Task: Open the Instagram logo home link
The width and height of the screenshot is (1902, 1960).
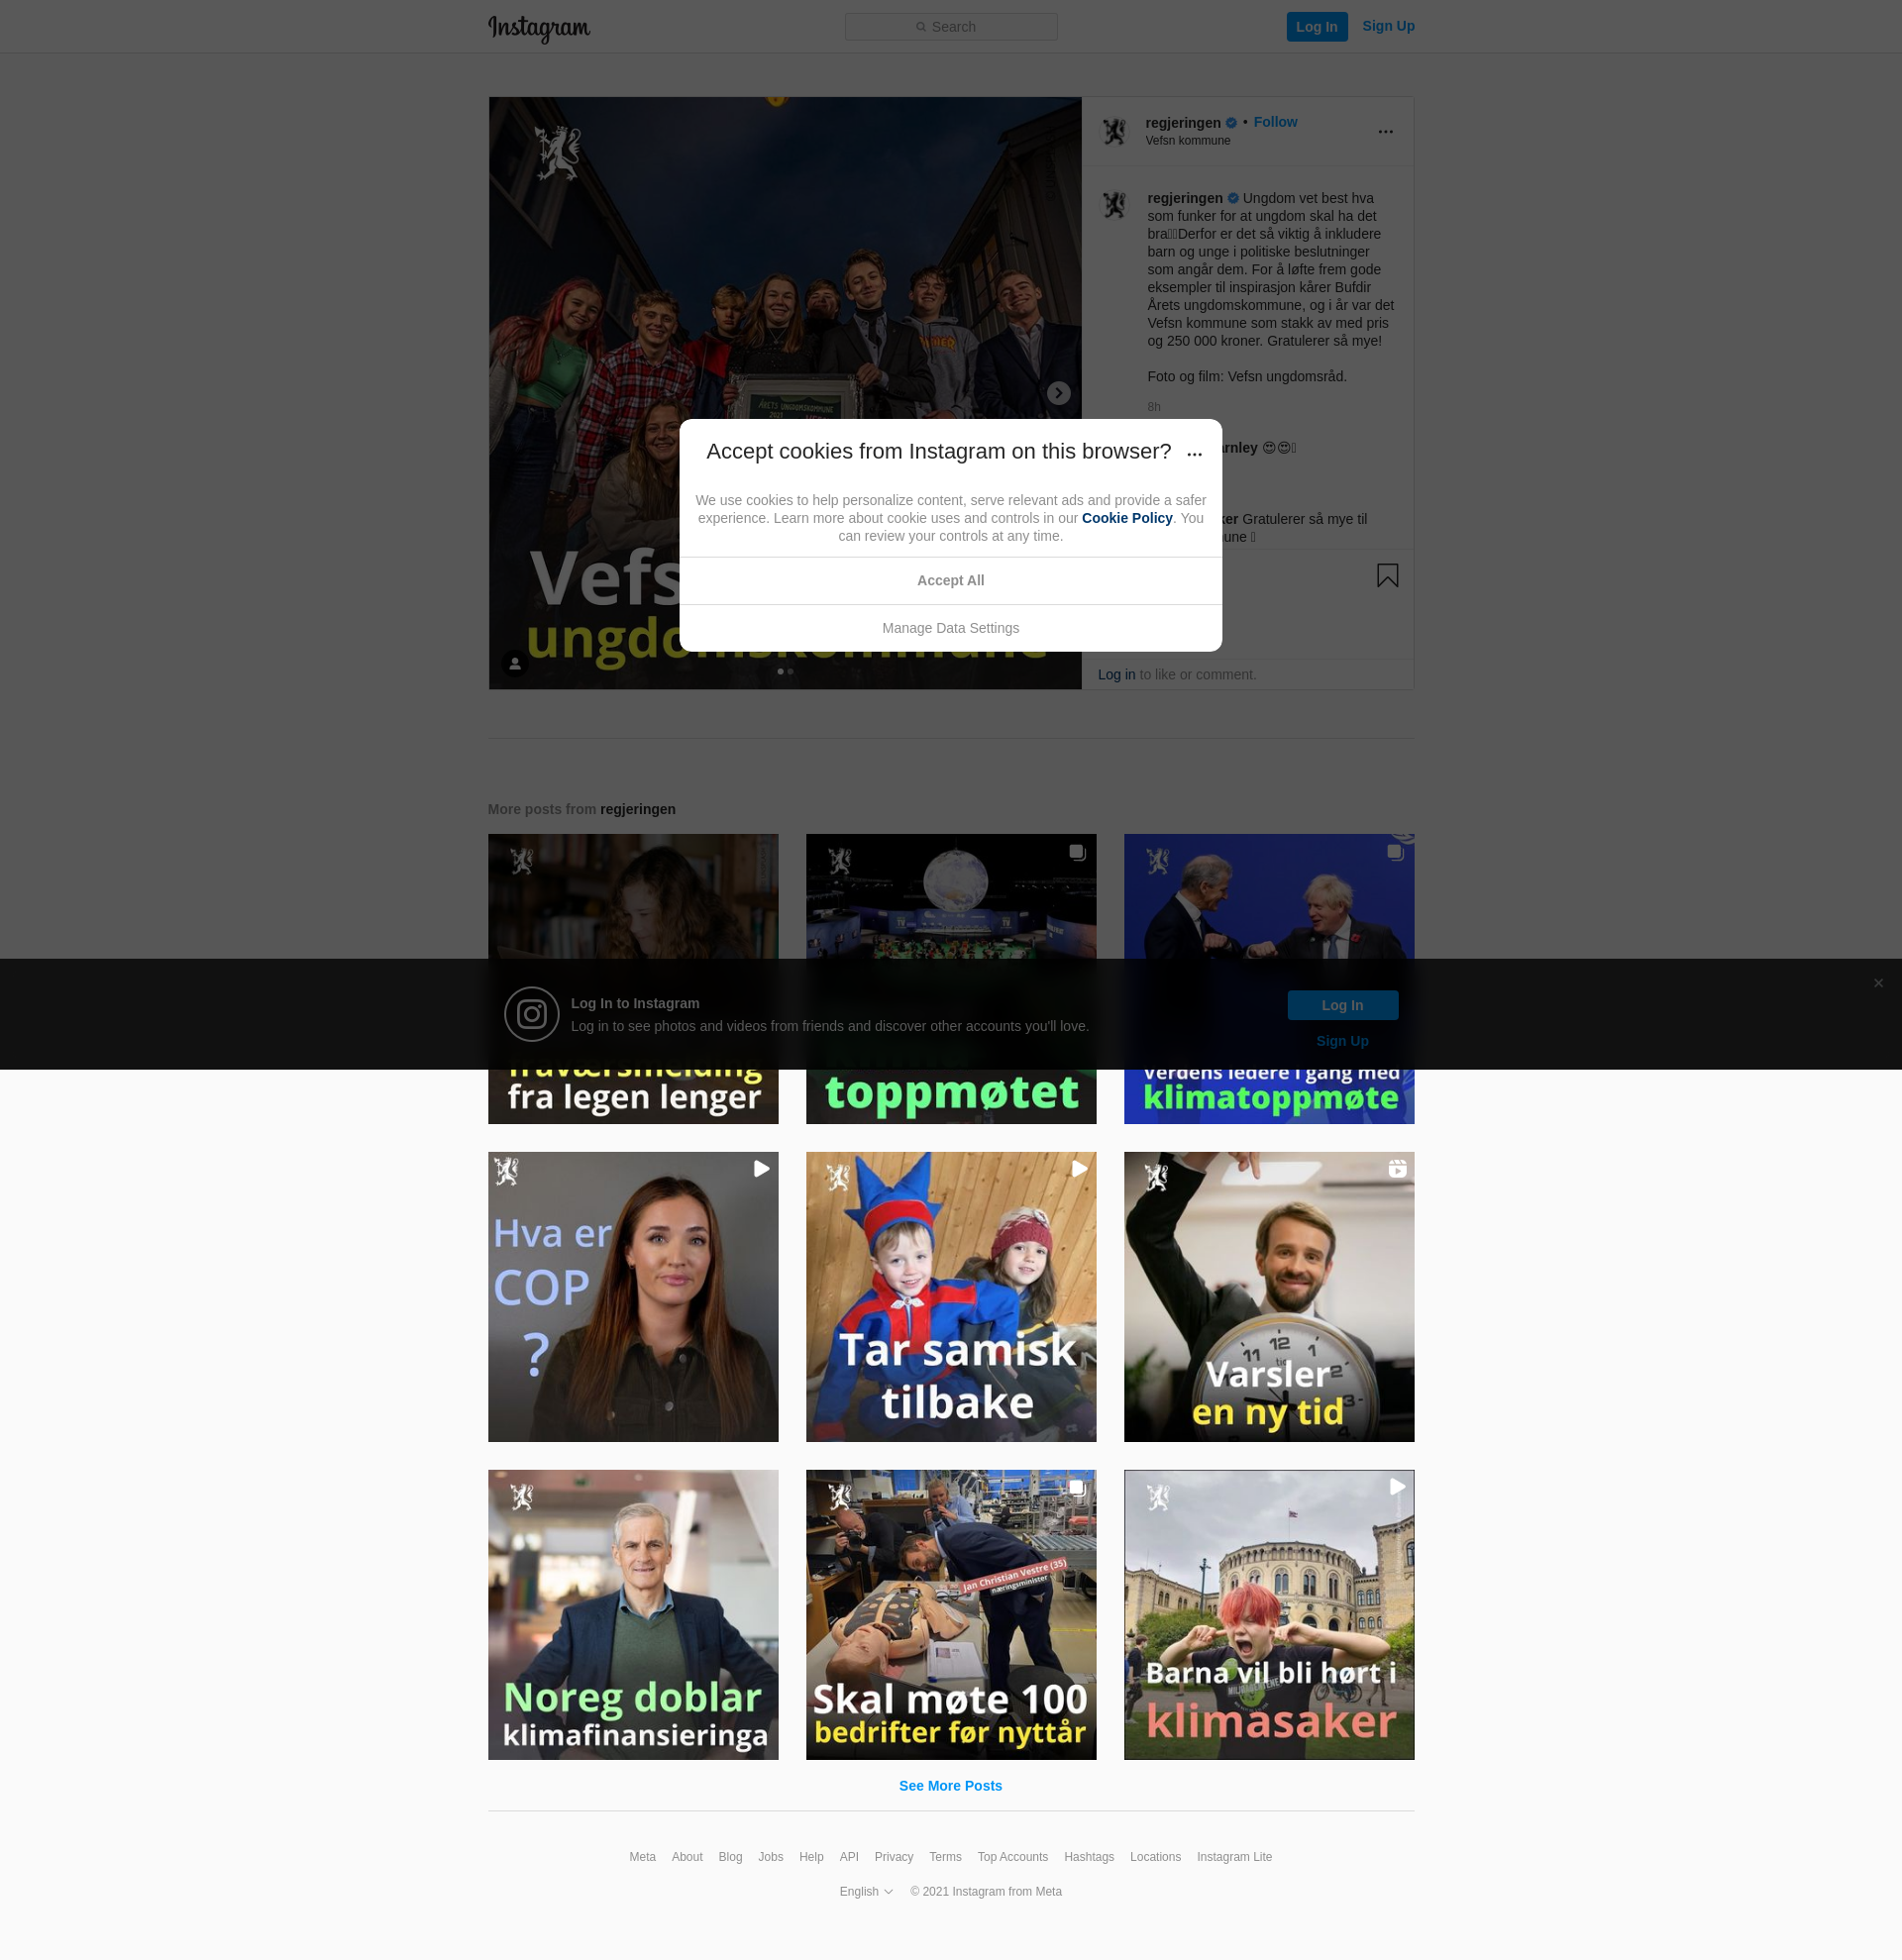Action: (539, 28)
